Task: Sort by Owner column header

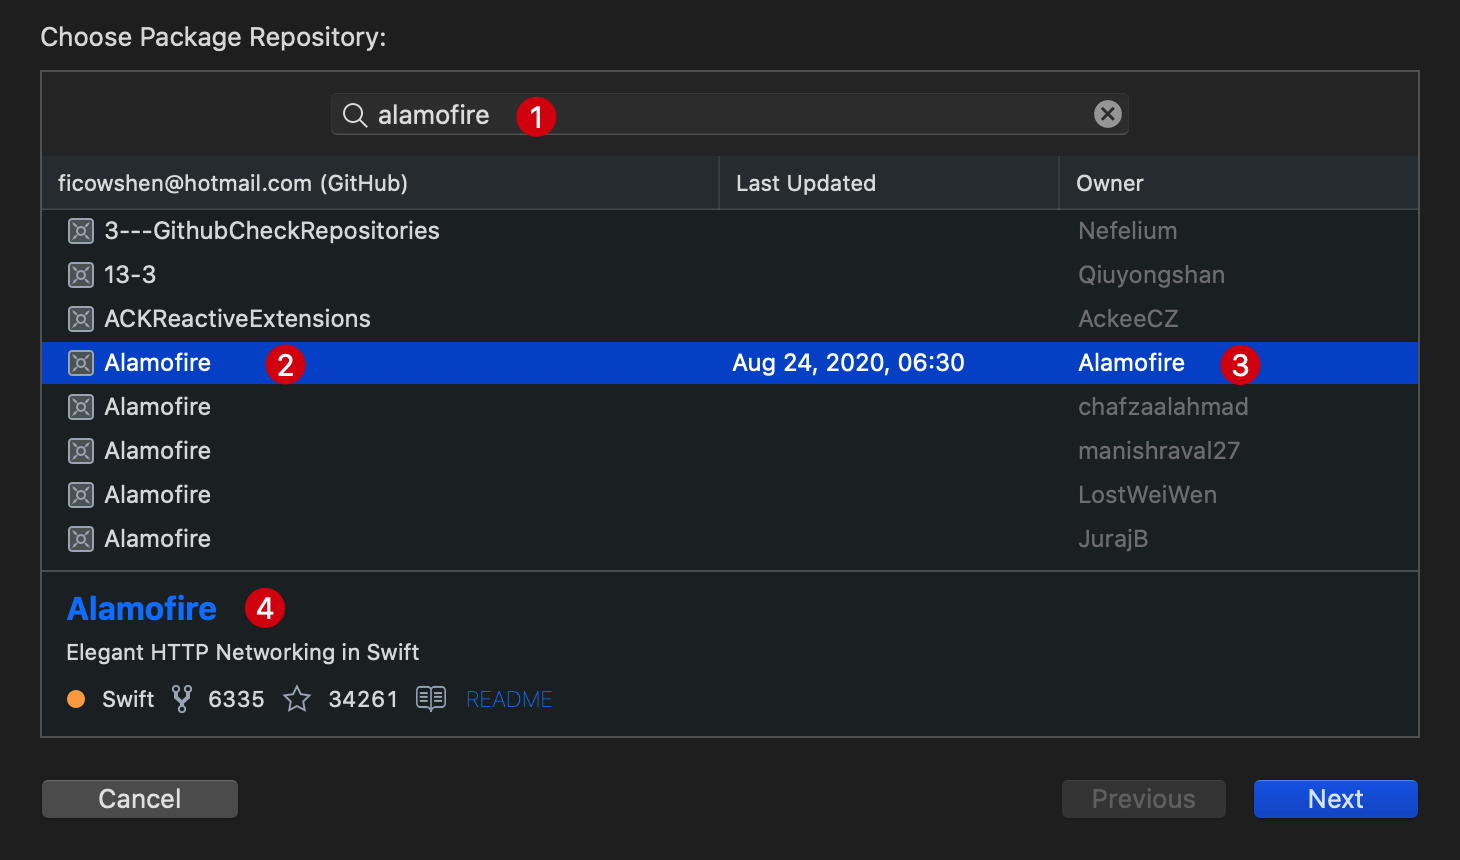Action: tap(1239, 183)
